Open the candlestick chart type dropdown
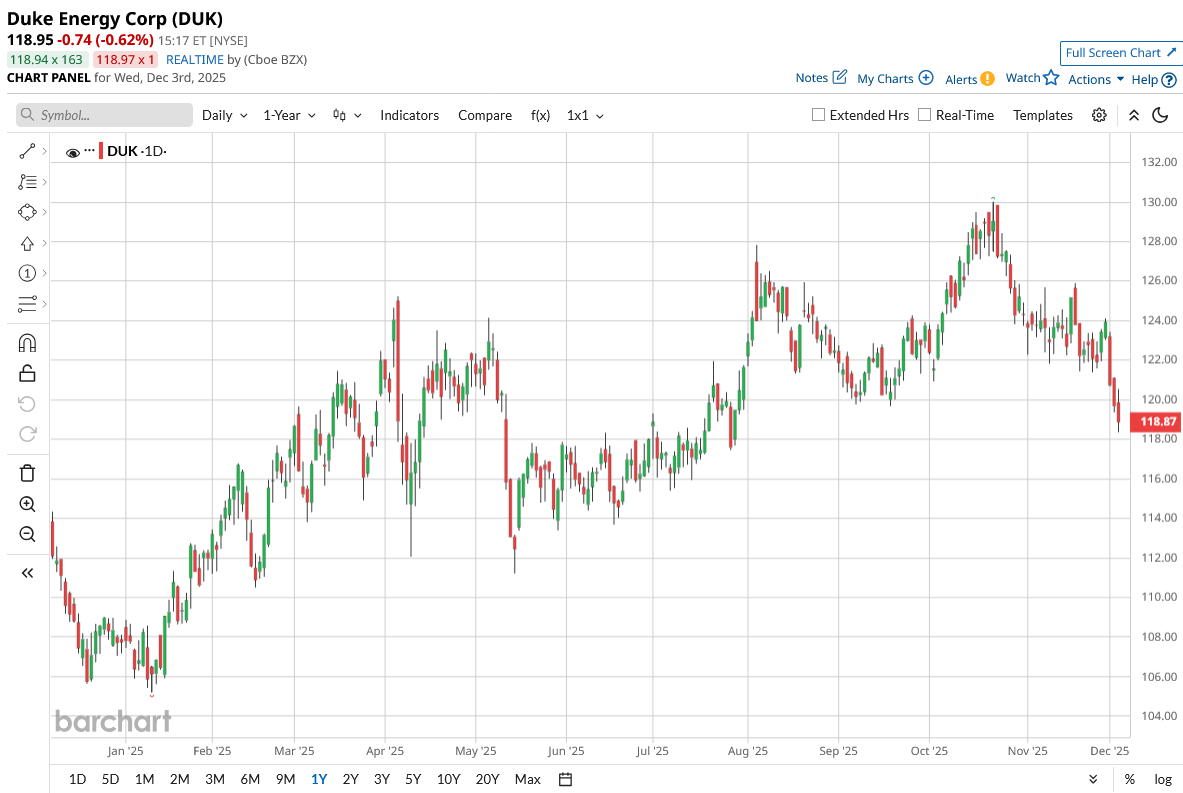This screenshot has height=793, width=1183. [x=347, y=115]
